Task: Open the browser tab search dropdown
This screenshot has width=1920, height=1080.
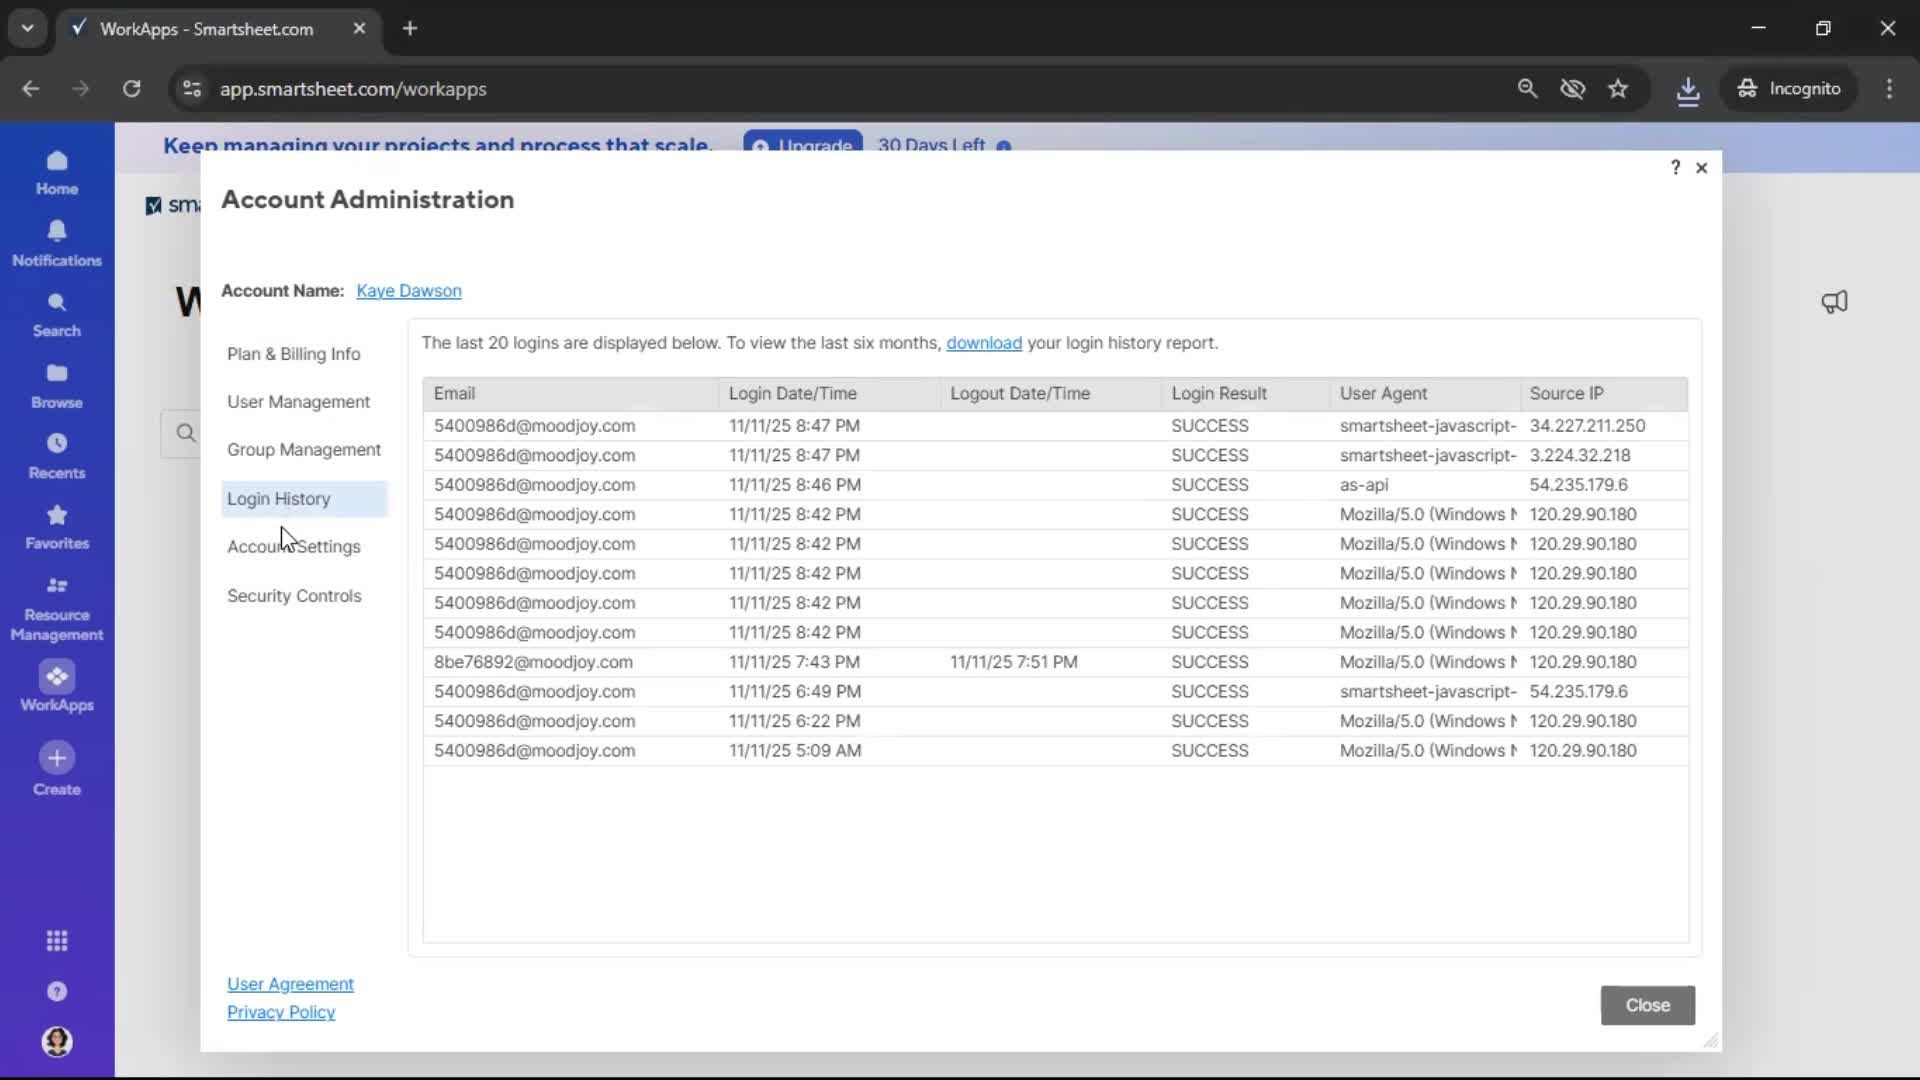Action: tap(27, 28)
